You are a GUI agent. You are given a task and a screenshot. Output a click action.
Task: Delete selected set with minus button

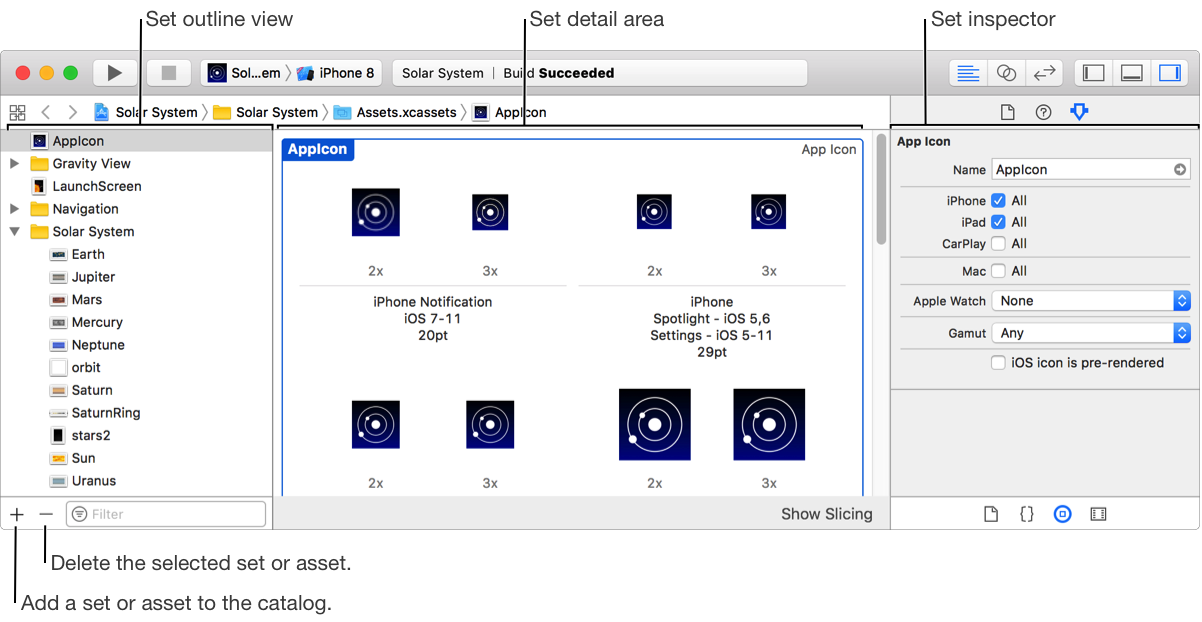[46, 514]
